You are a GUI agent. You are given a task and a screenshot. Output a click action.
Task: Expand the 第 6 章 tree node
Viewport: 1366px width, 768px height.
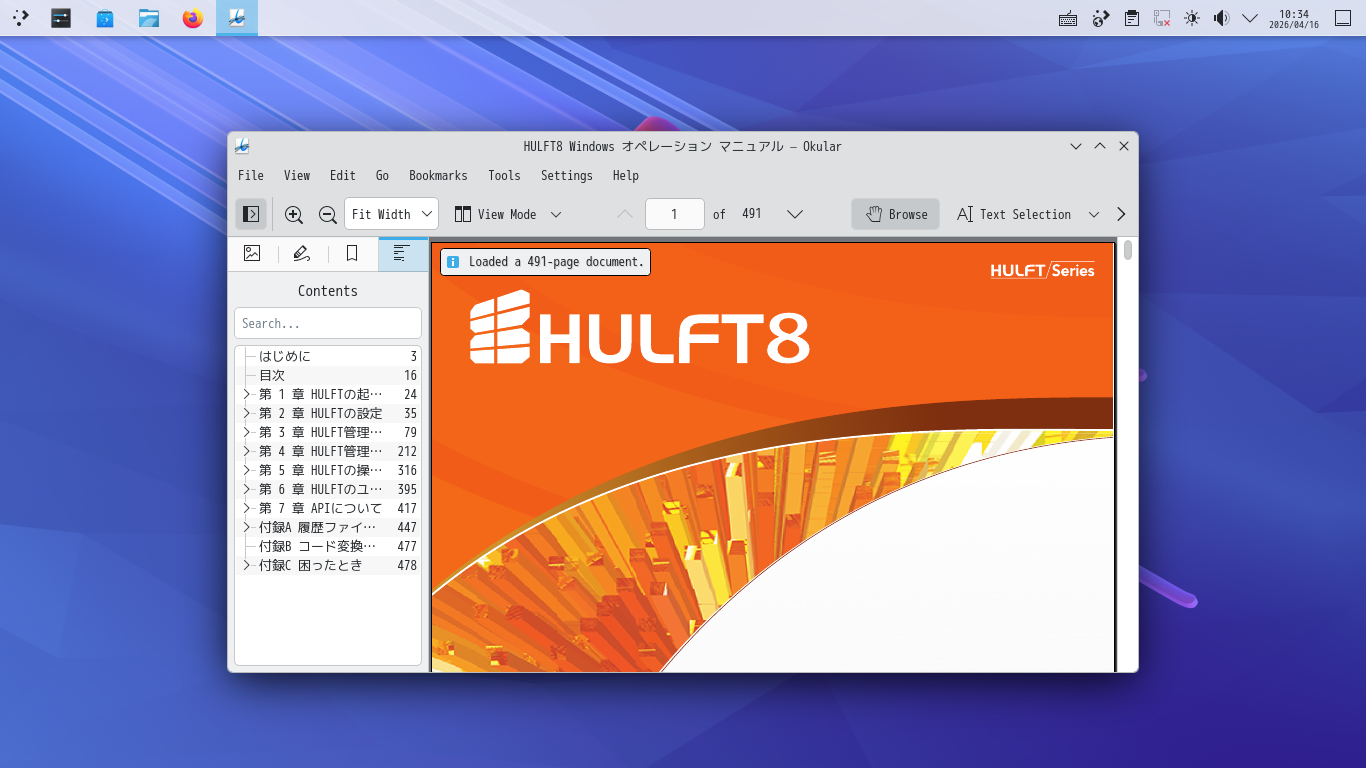coord(247,489)
